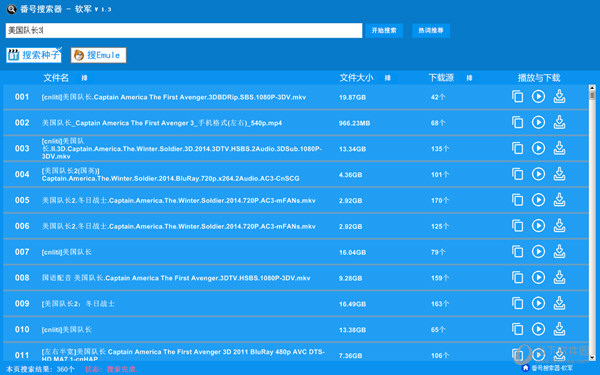Screen dimensions: 600x375
Task: Copy link for row 004
Action: point(517,174)
